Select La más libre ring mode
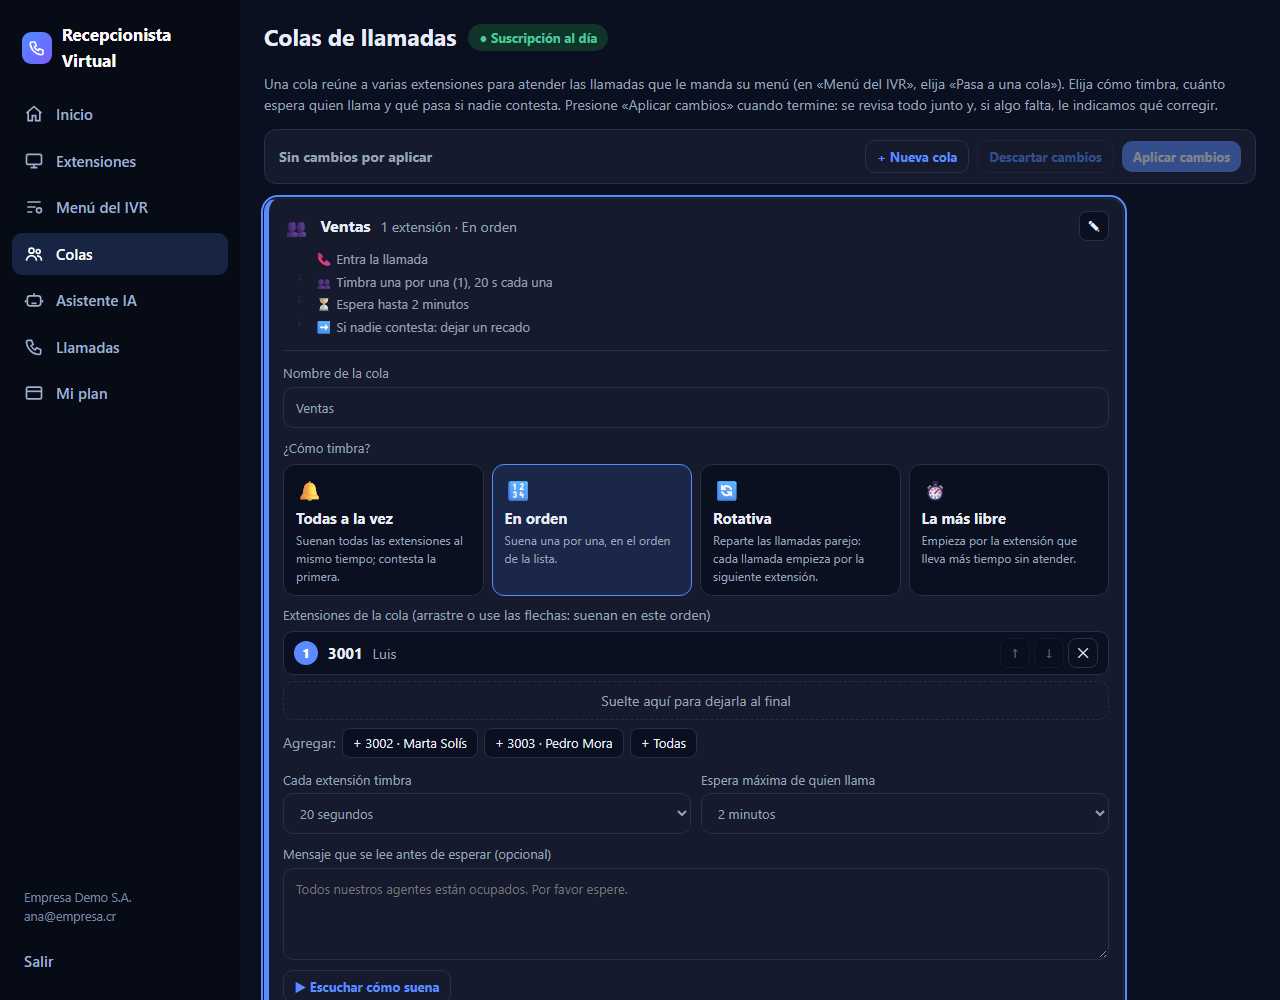 pyautogui.click(x=1009, y=530)
